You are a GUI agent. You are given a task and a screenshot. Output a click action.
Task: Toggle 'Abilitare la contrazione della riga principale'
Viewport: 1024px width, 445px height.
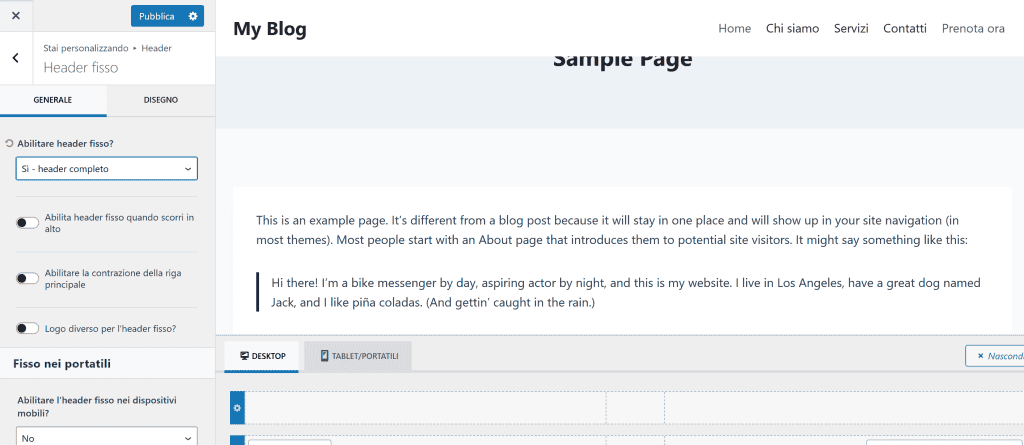[27, 279]
